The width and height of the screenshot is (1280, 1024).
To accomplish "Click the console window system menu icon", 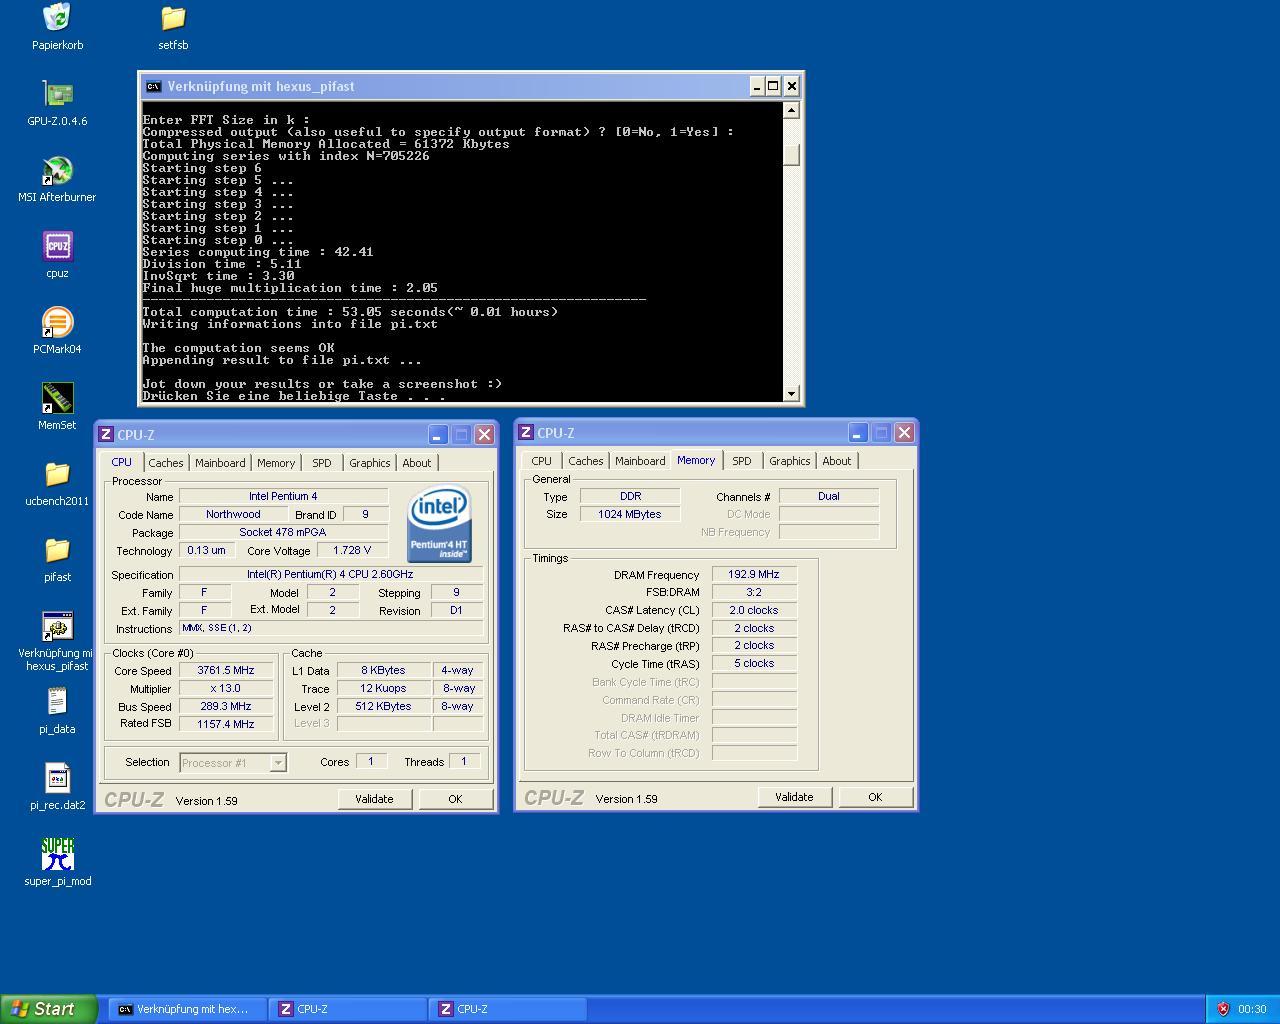I will (153, 86).
